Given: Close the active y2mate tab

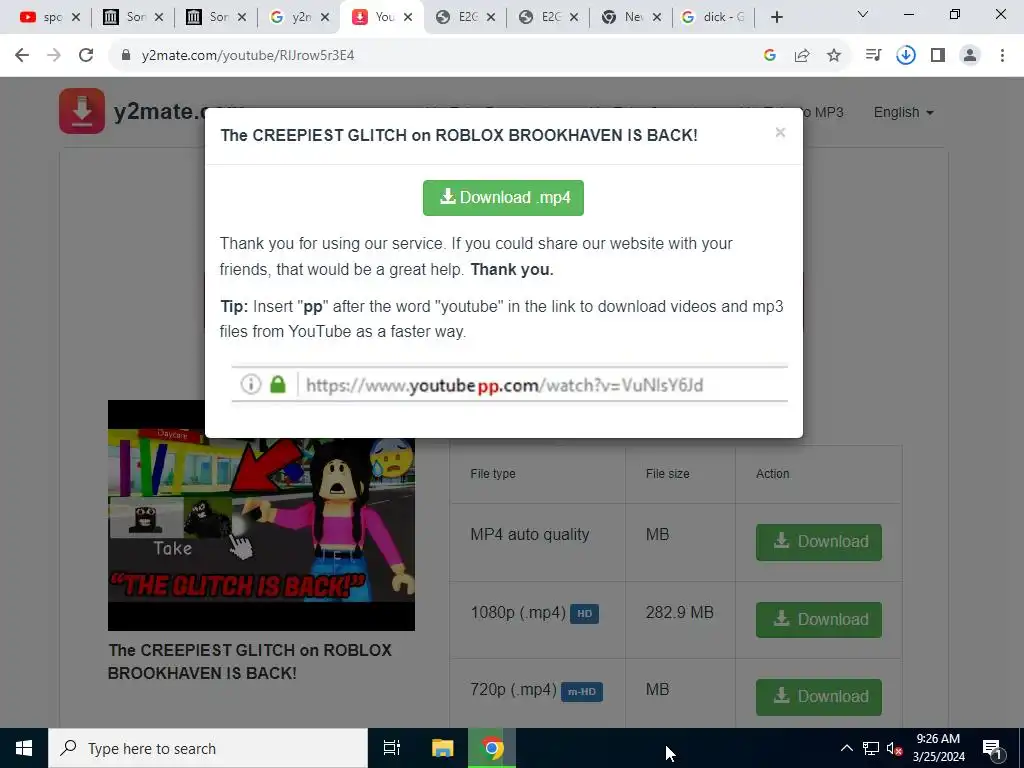Looking at the screenshot, I should point(408,18).
